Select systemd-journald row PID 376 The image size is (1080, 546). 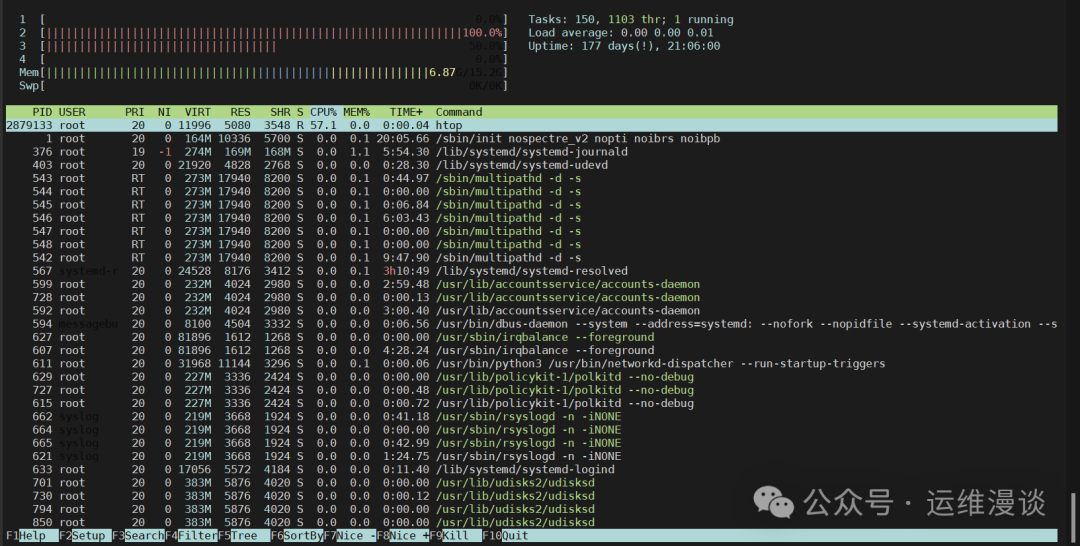click(x=532, y=151)
